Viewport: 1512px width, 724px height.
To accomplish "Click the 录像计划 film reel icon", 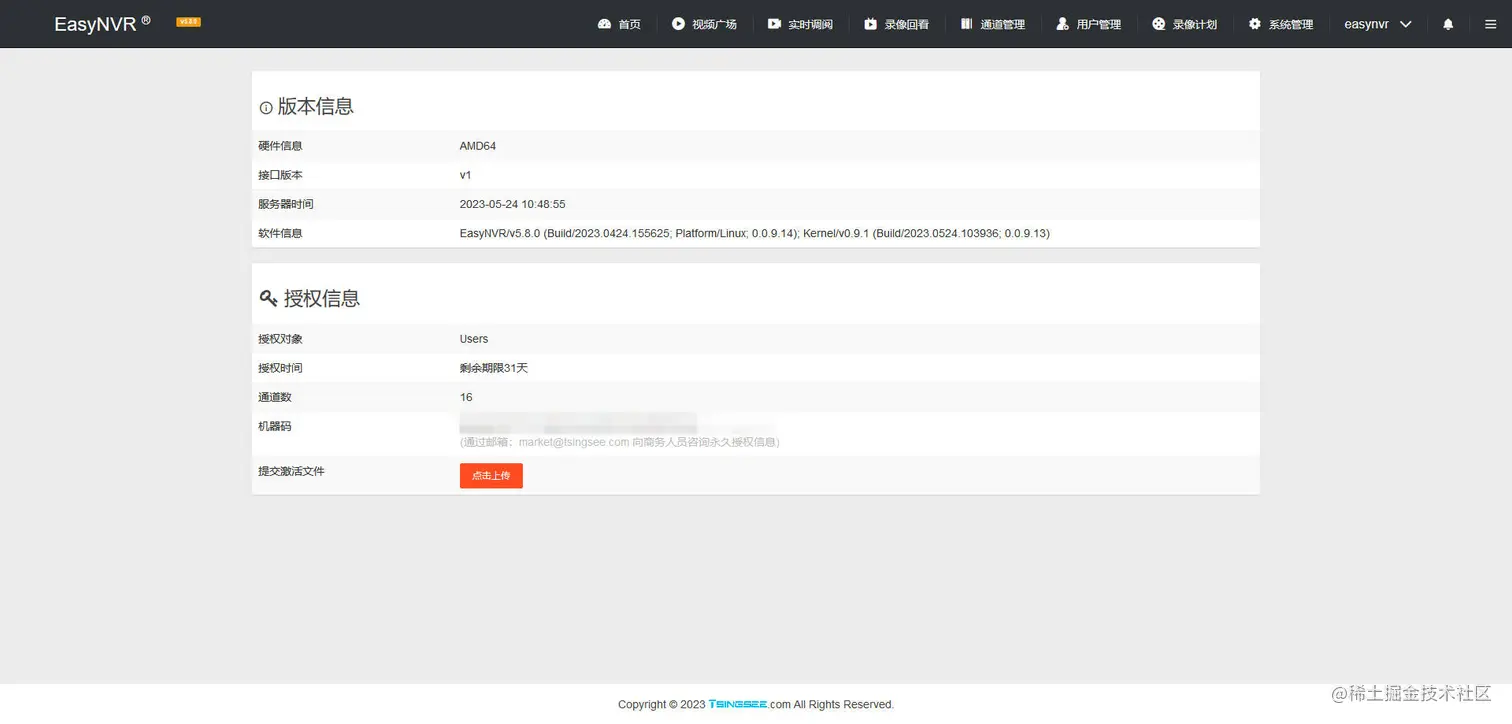I will click(x=1159, y=24).
